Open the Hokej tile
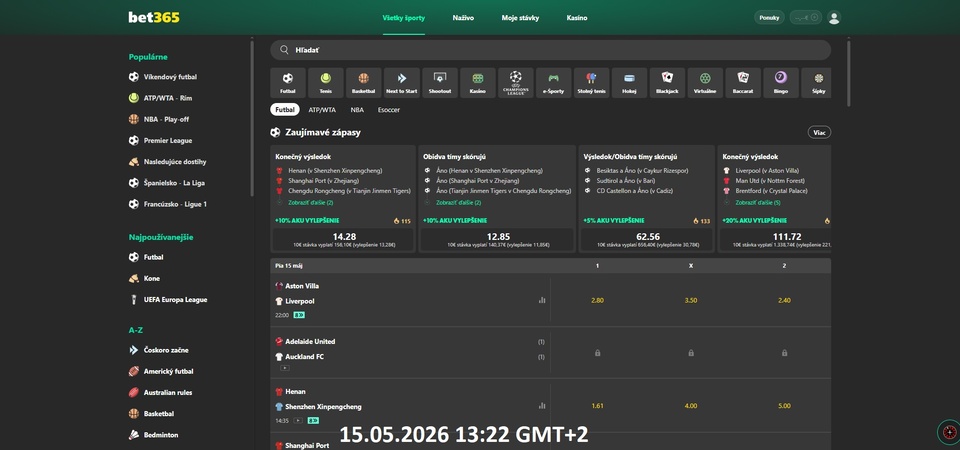 (629, 83)
